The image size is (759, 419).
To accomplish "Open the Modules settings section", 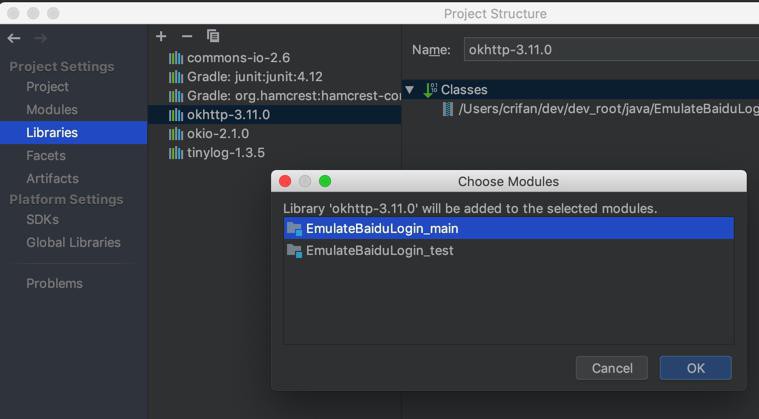I will point(51,110).
